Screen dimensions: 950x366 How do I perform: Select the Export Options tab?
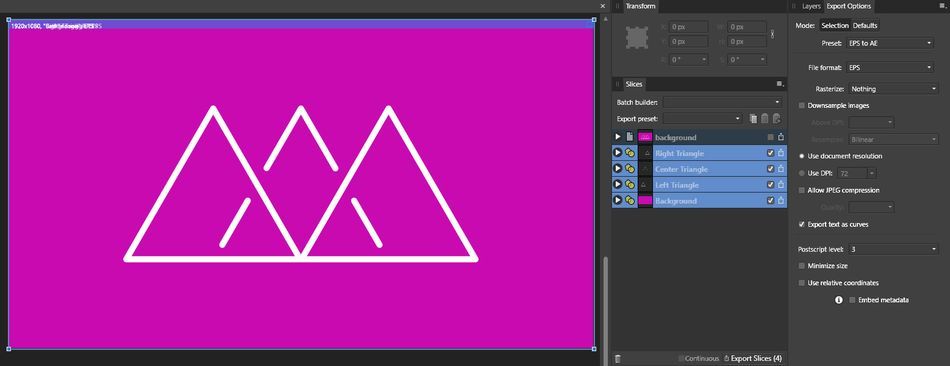pos(848,6)
